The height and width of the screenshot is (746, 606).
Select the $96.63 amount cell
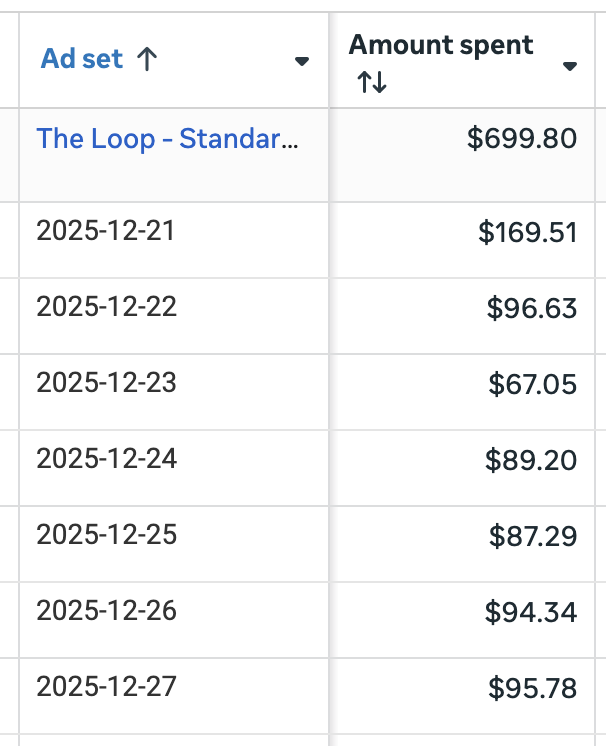532,309
